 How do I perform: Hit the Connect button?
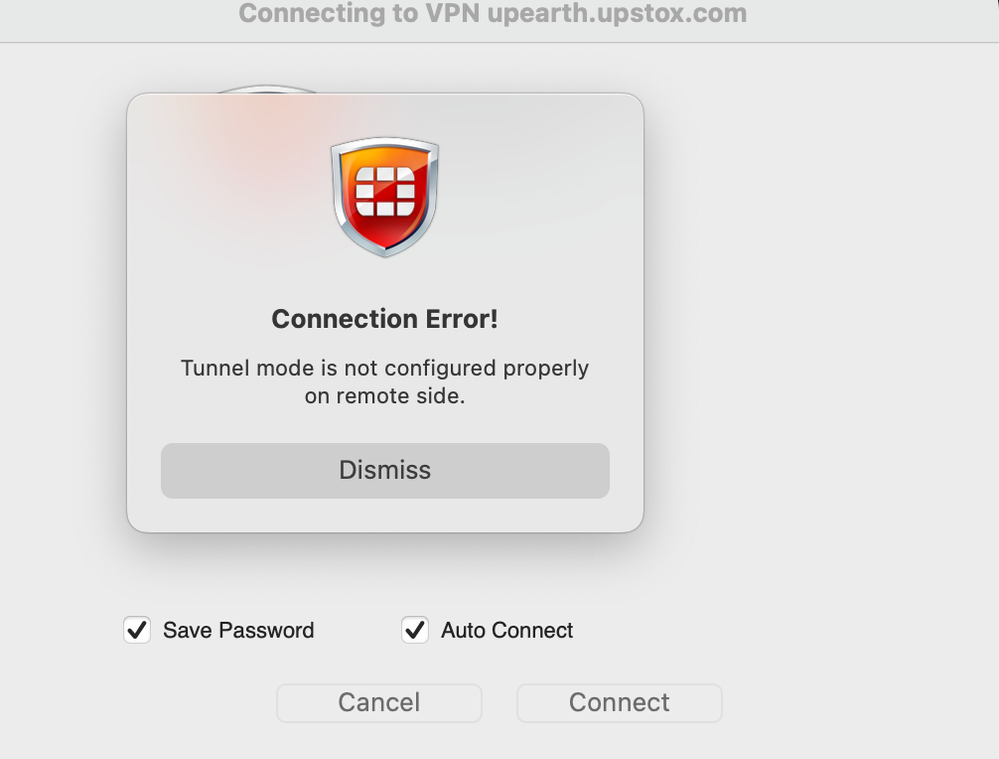point(619,703)
